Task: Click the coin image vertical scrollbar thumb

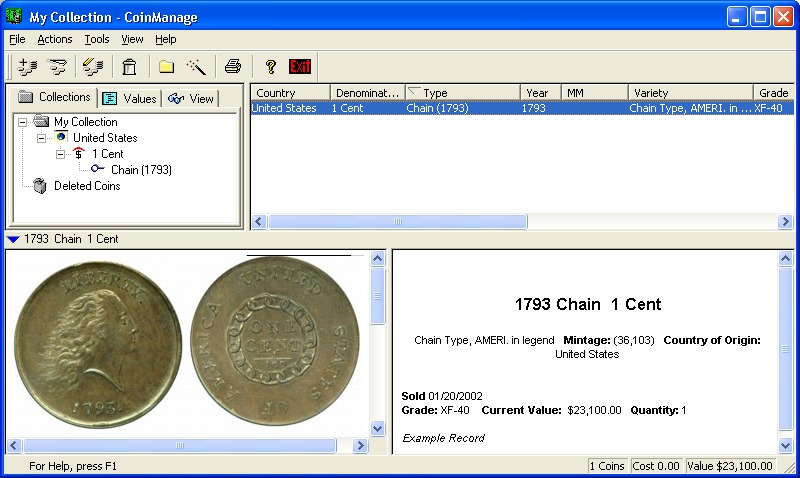Action: [378, 296]
